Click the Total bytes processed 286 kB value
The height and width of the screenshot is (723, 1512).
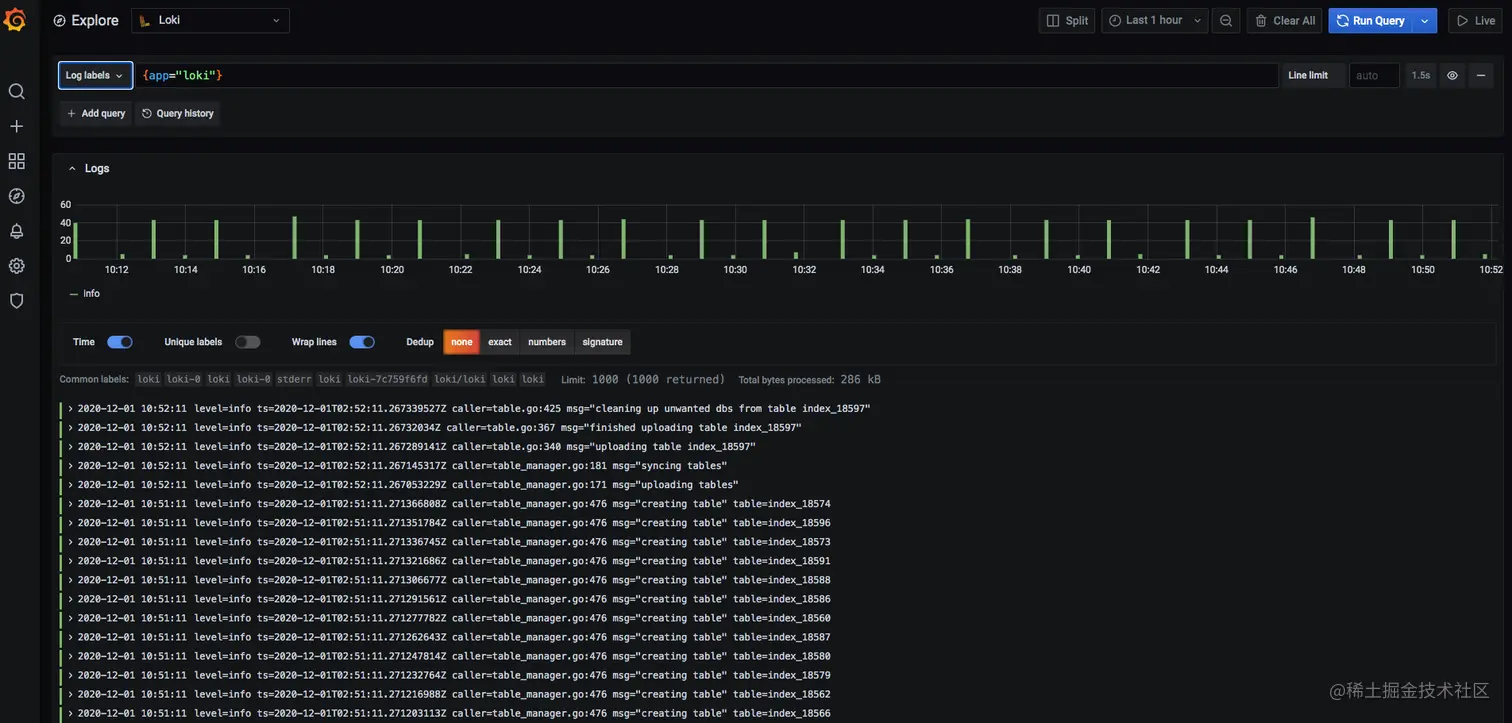click(x=860, y=380)
